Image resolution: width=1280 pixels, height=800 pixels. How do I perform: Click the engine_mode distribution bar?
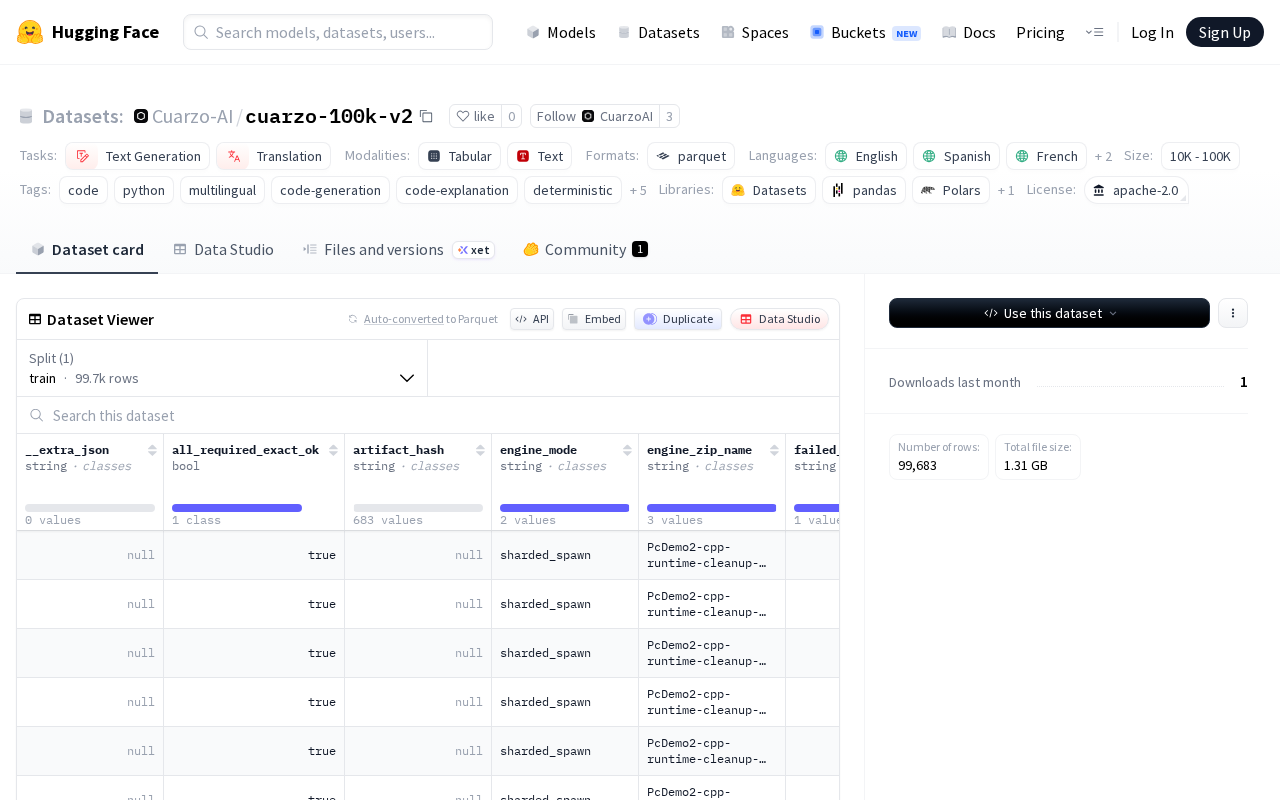point(565,508)
